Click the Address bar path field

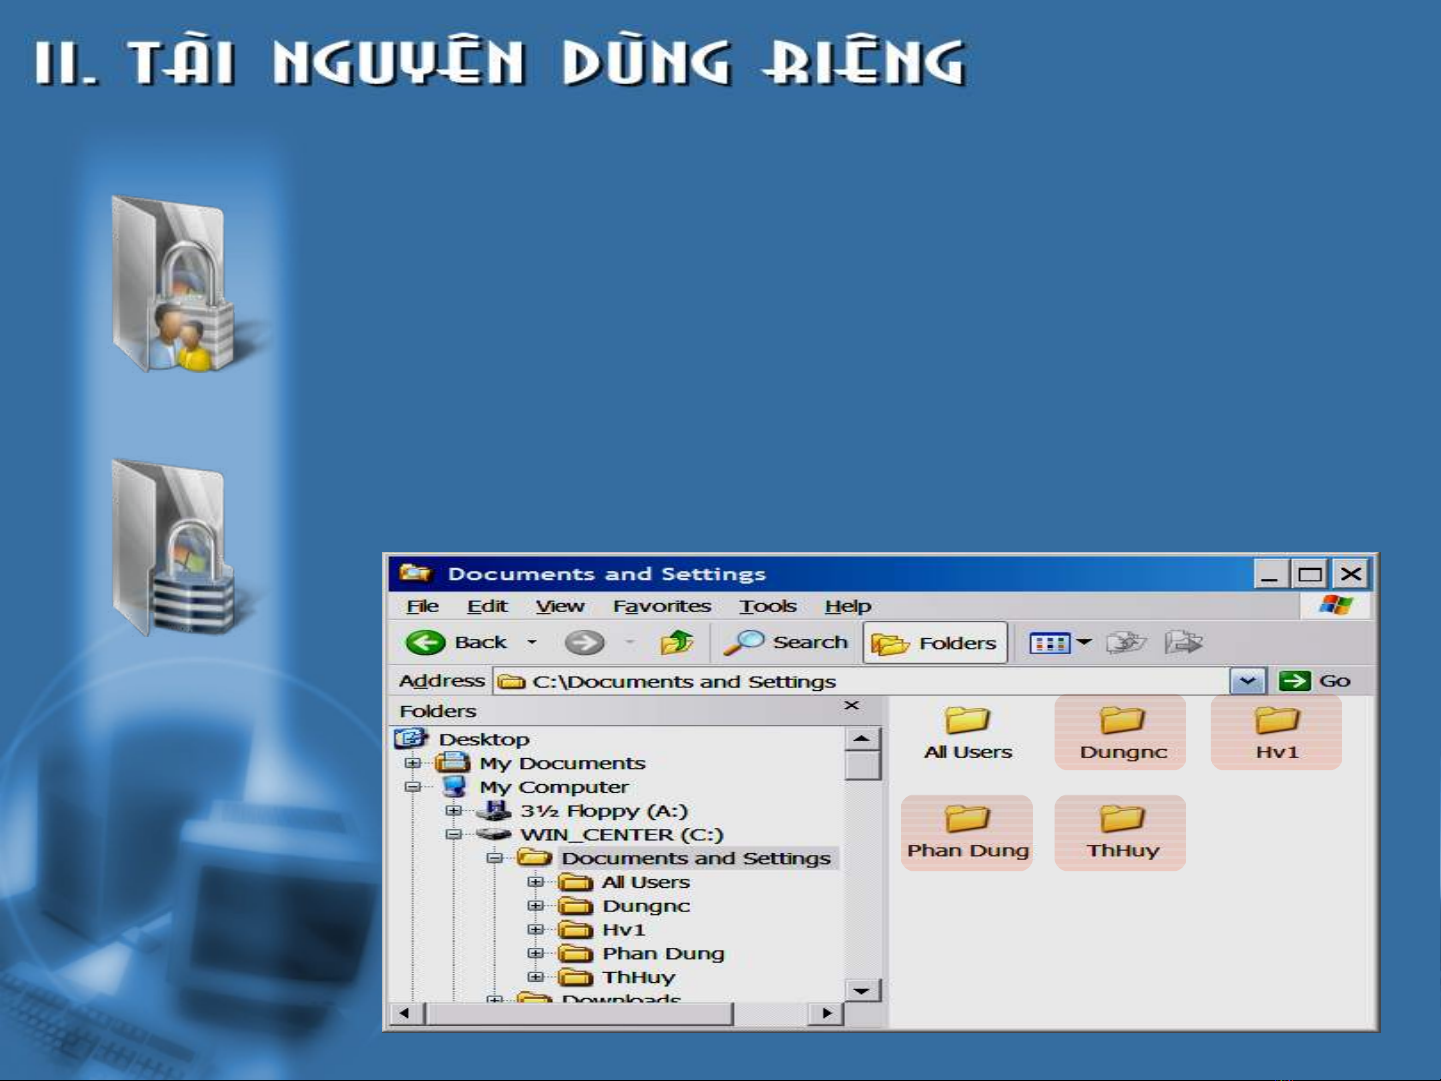coord(860,681)
